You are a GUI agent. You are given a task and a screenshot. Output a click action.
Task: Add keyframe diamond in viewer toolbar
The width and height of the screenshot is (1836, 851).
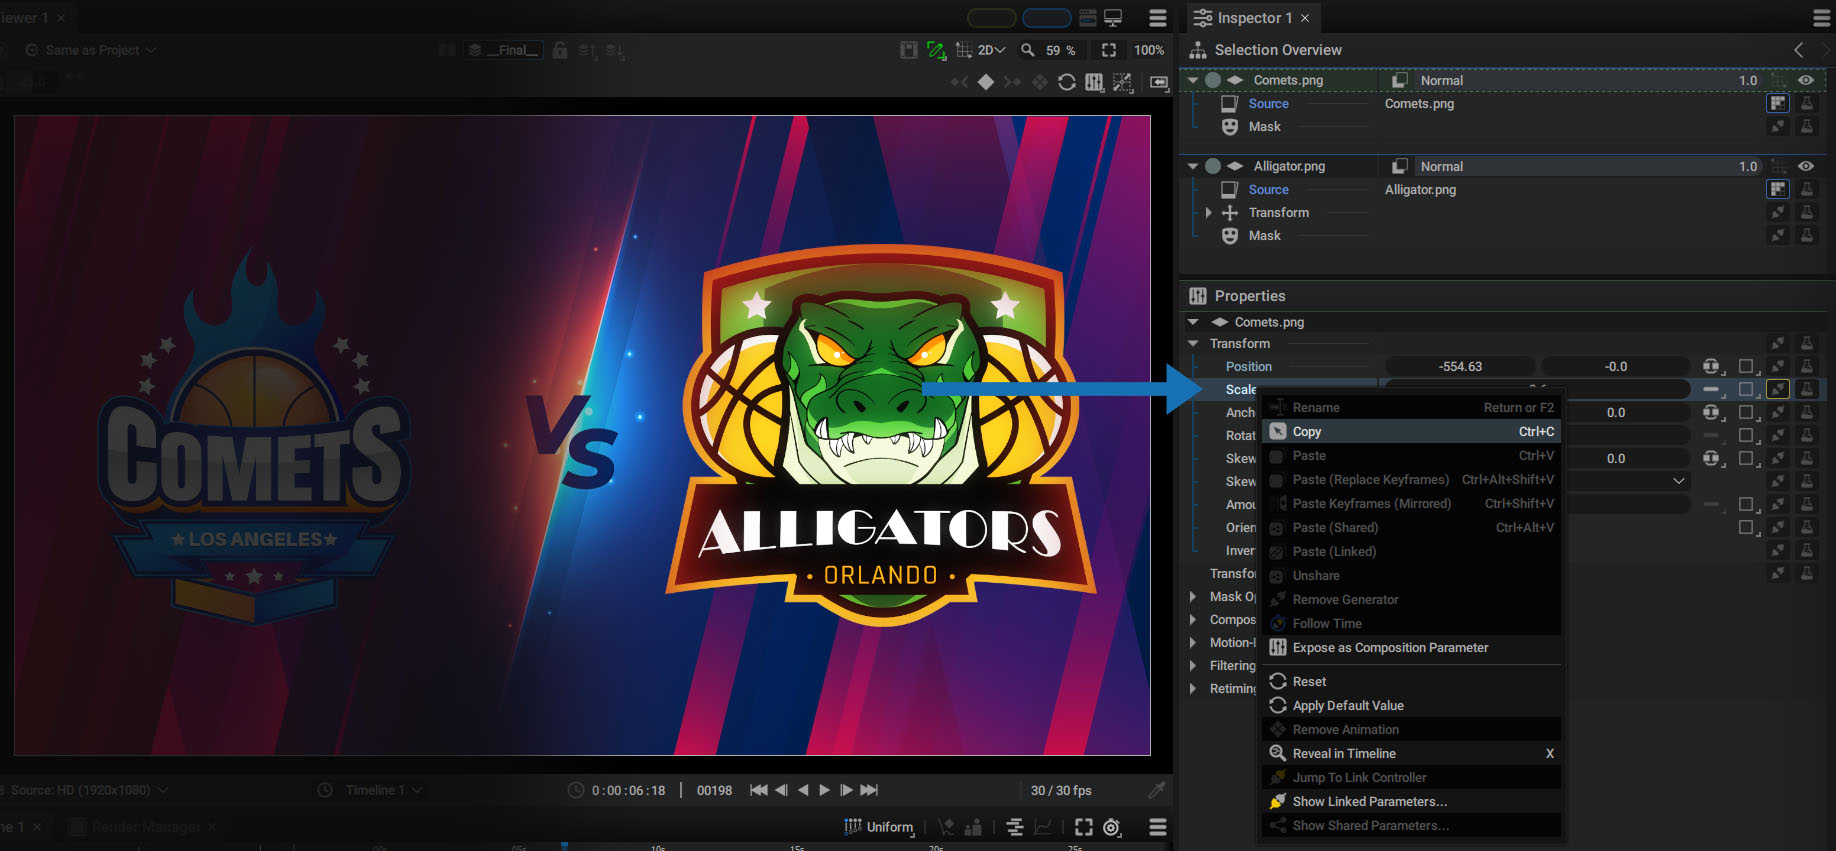point(986,82)
